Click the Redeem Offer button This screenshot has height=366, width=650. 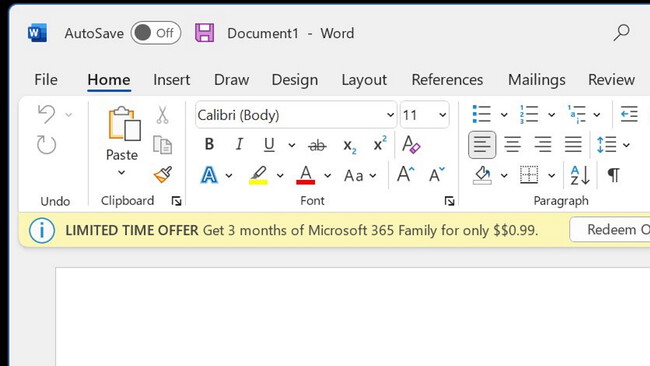tap(610, 230)
